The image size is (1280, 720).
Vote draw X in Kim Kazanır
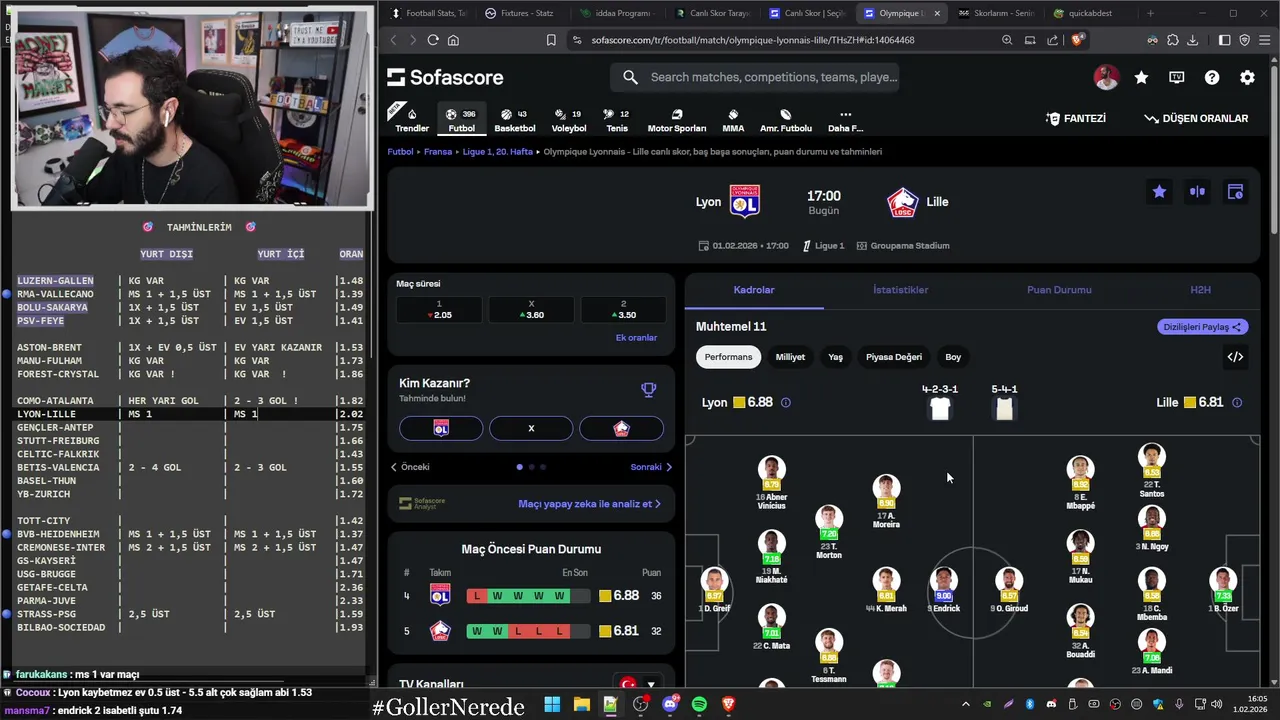point(531,428)
